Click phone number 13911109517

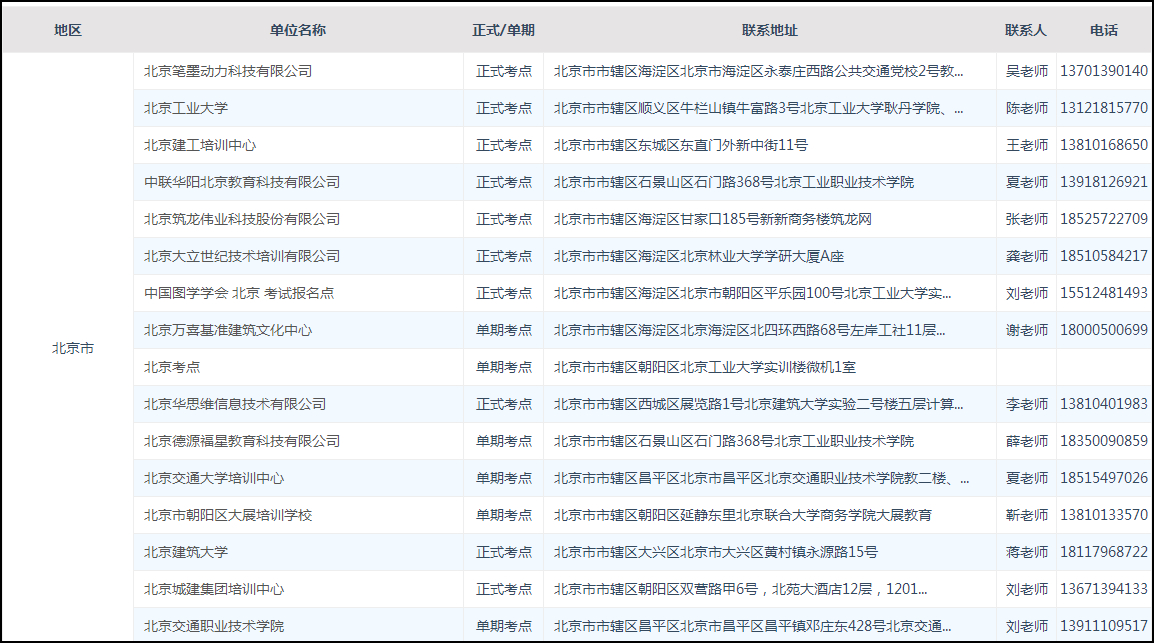click(x=1104, y=626)
